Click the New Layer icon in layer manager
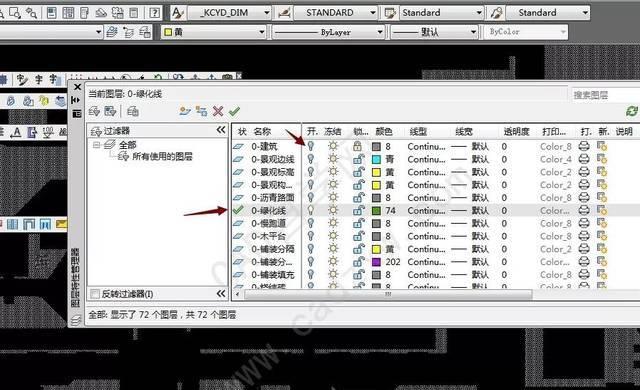The image size is (640, 390). click(x=185, y=111)
